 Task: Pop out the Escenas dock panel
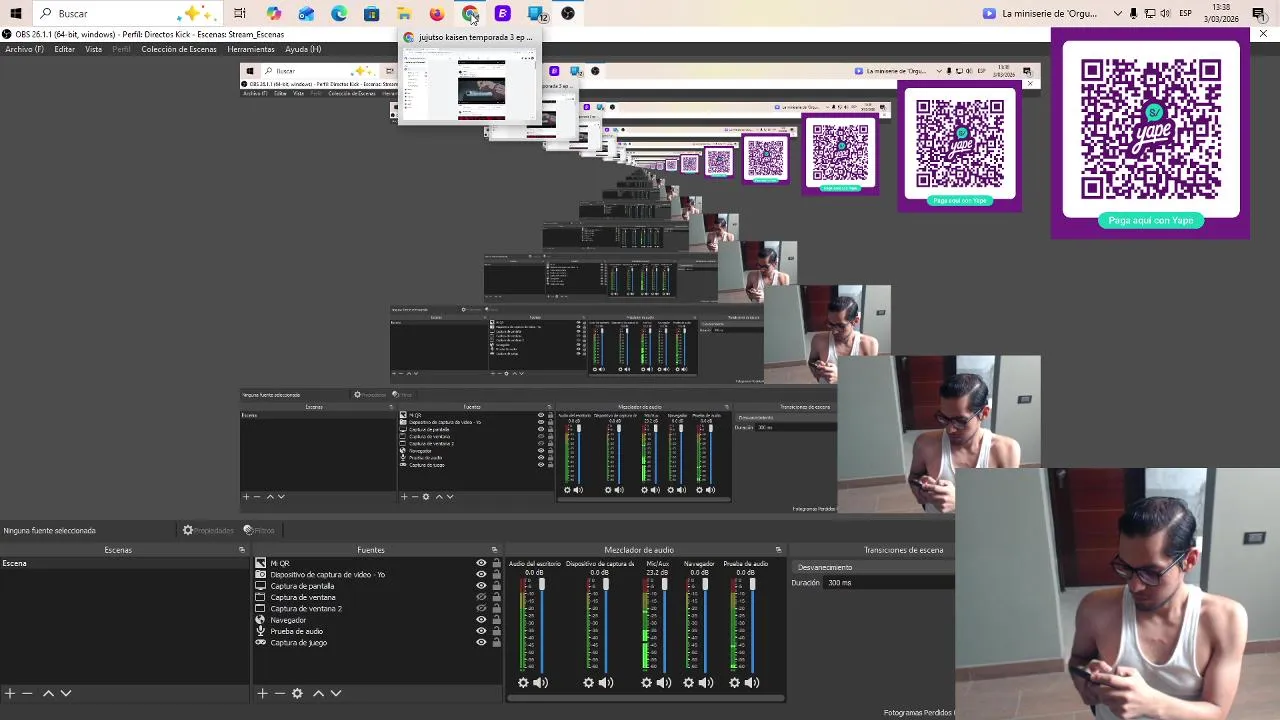point(241,550)
